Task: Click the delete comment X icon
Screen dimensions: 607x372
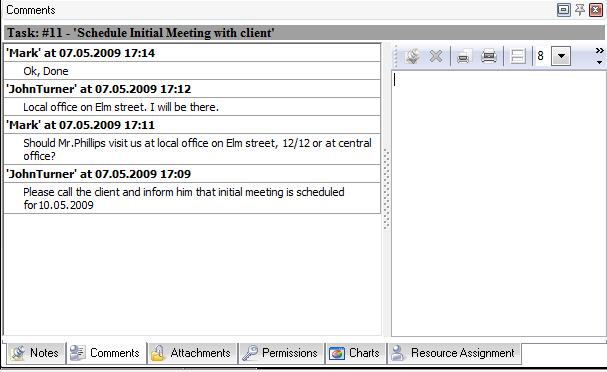Action: pyautogui.click(x=436, y=57)
